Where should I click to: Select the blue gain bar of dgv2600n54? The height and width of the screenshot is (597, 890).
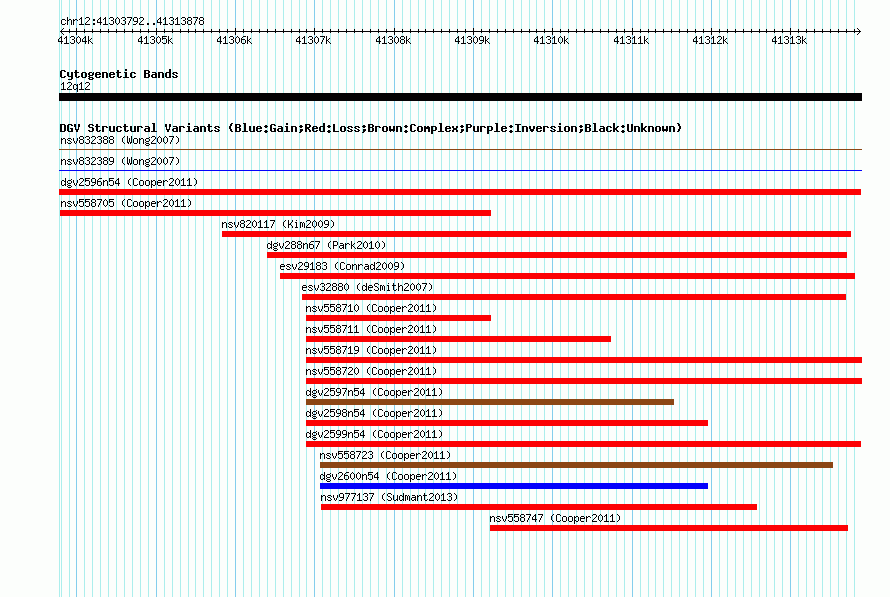(x=514, y=486)
